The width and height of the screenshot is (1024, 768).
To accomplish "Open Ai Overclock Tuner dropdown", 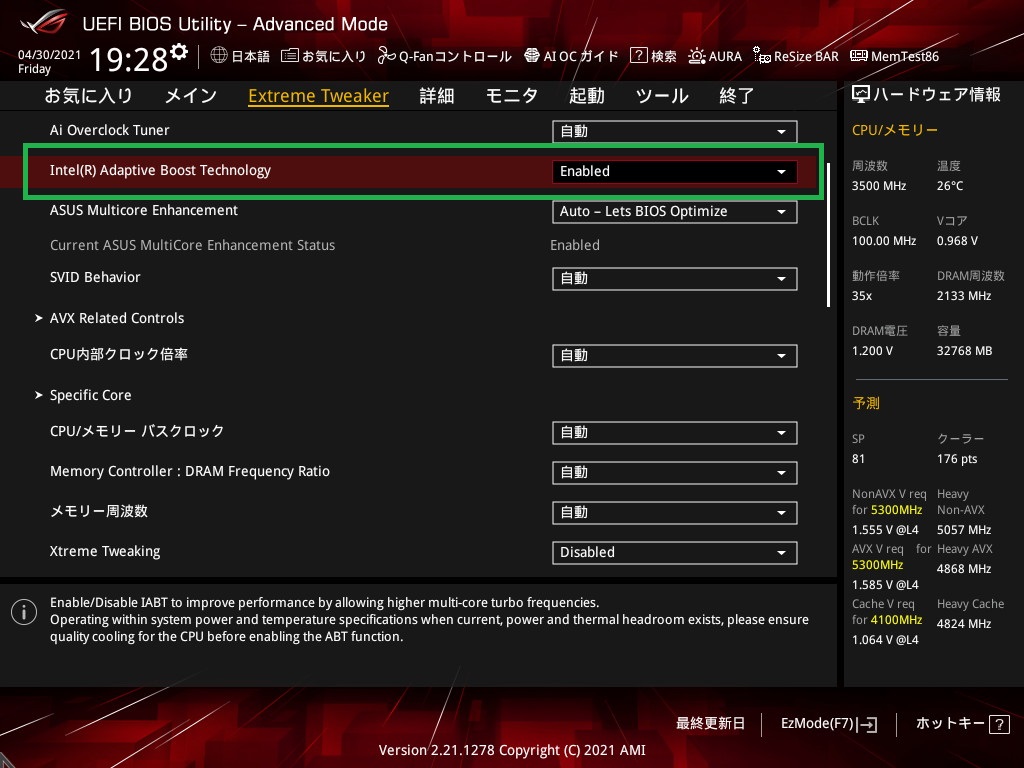I will (x=675, y=131).
